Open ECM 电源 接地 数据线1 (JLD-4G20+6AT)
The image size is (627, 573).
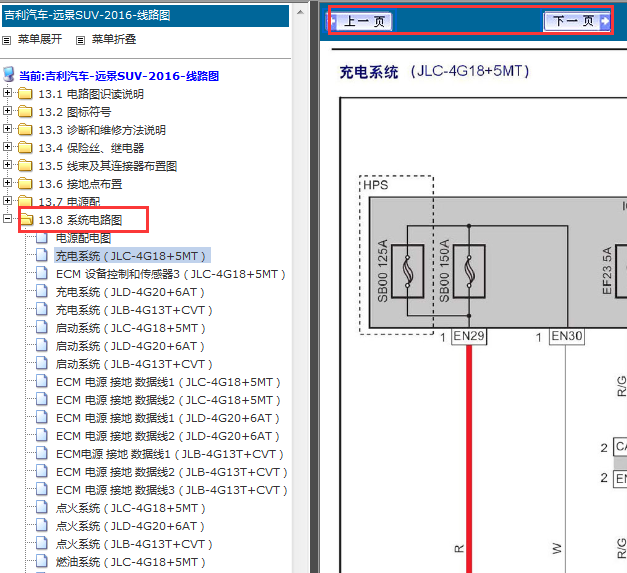pos(168,418)
